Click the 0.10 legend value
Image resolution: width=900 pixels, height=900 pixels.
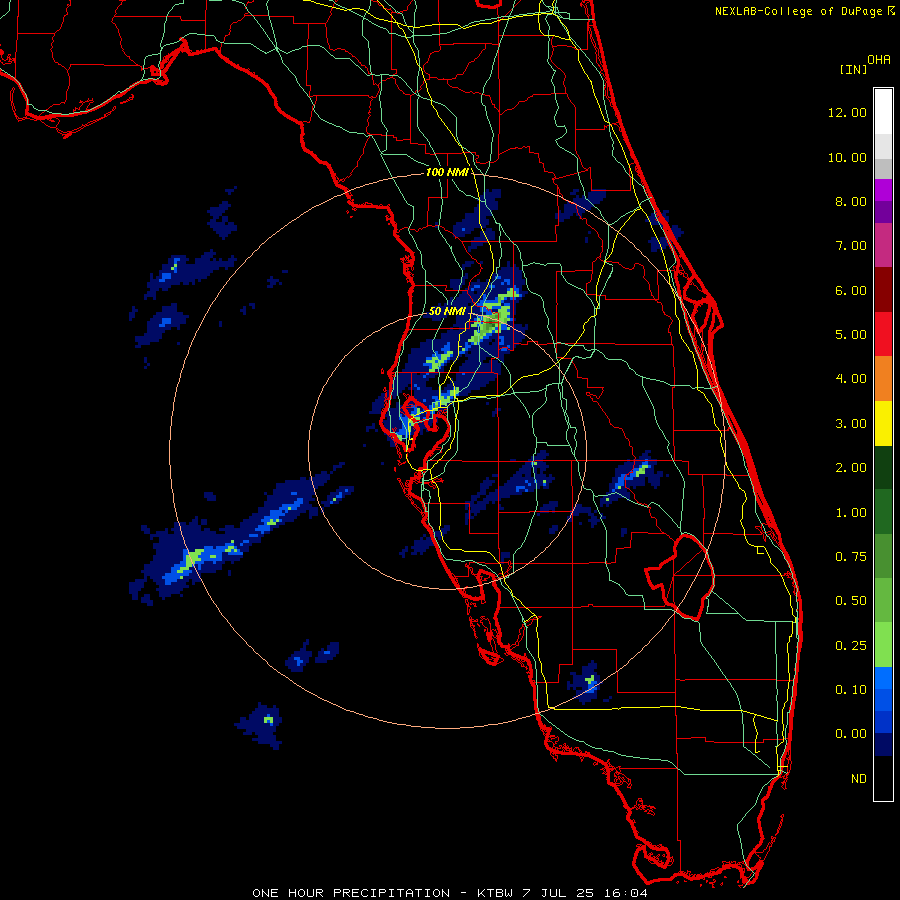pyautogui.click(x=851, y=690)
